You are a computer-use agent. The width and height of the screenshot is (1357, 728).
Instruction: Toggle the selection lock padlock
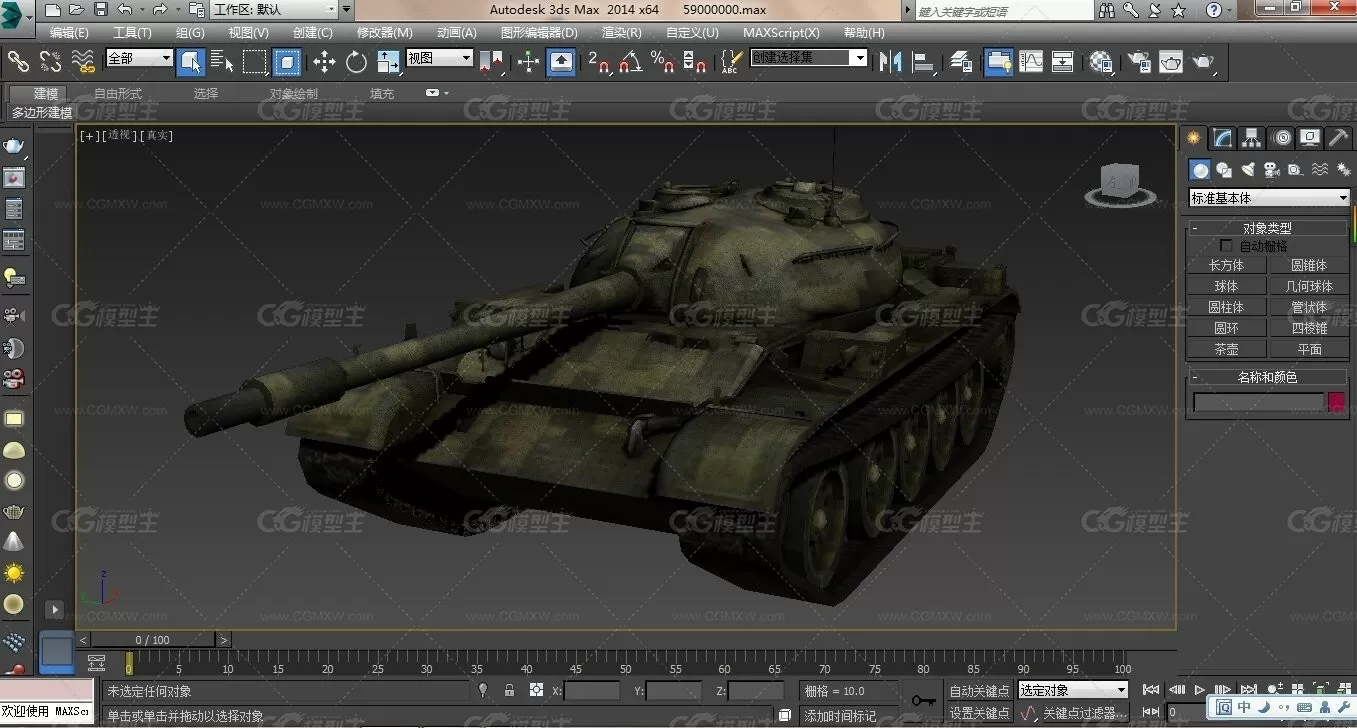pos(510,690)
